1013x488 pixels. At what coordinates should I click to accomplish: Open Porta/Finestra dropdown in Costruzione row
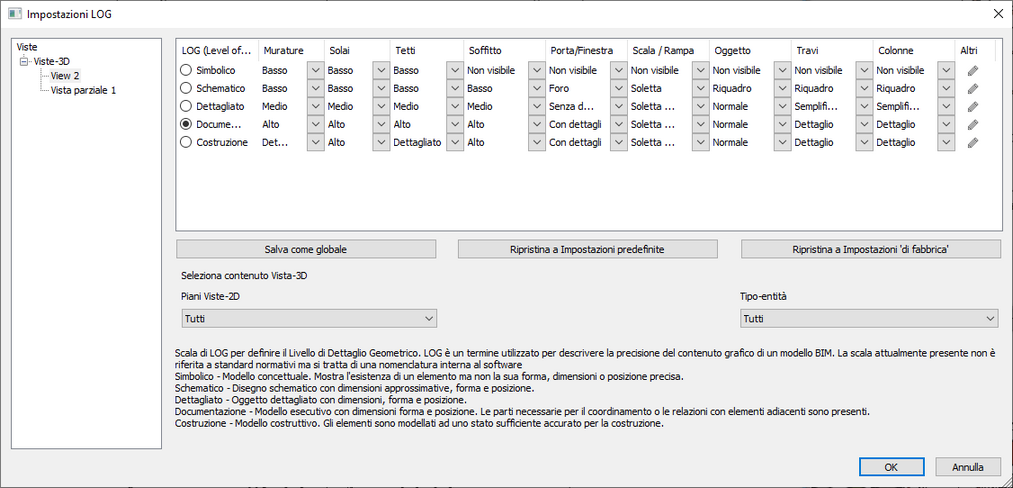(618, 143)
